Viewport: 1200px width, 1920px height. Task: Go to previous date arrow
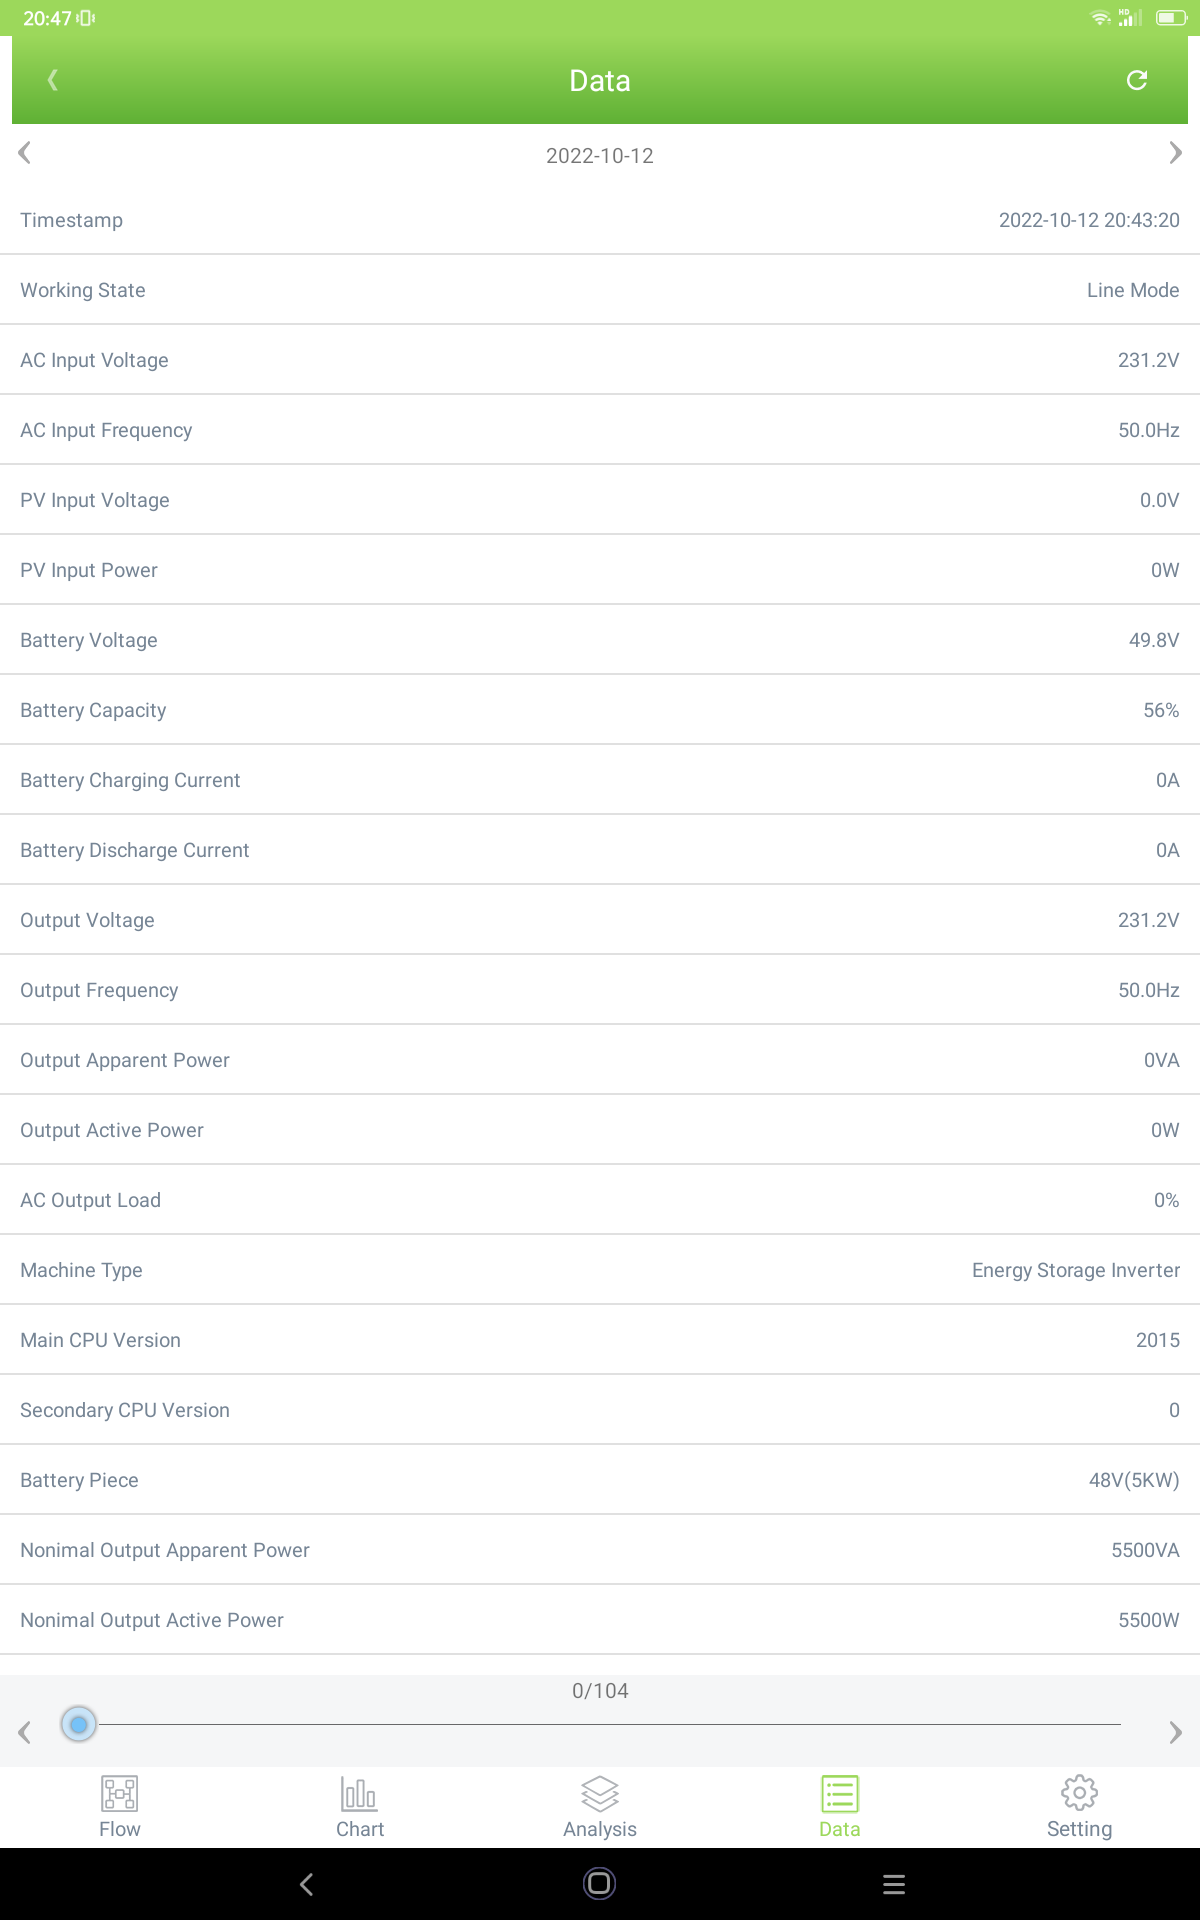click(25, 153)
